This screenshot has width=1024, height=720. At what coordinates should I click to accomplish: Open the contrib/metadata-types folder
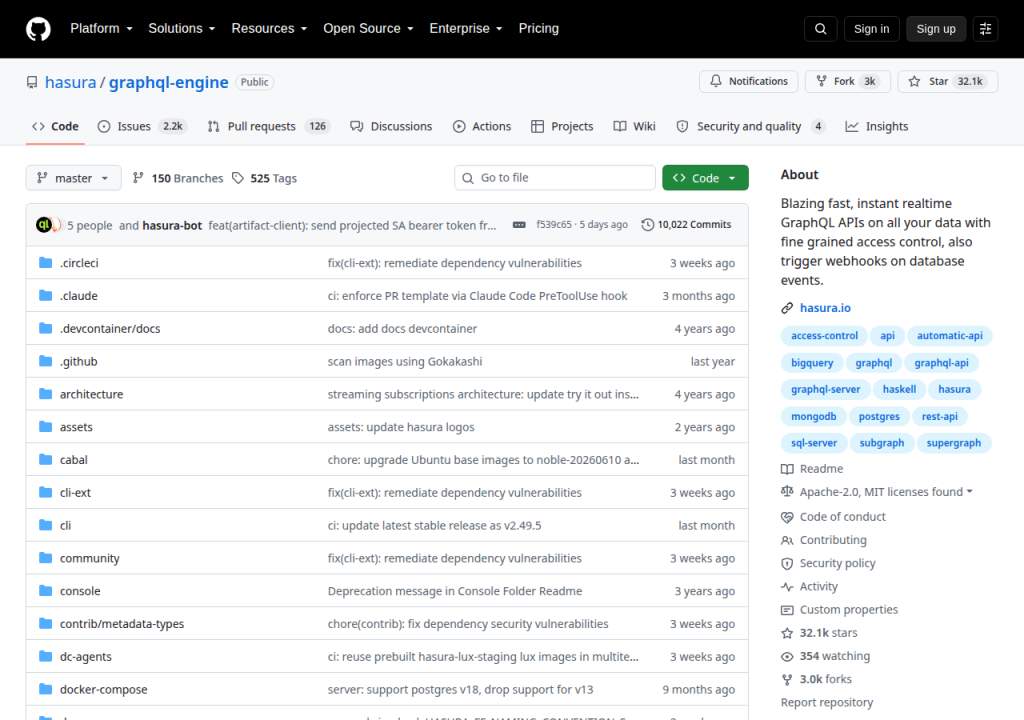[x=122, y=624]
